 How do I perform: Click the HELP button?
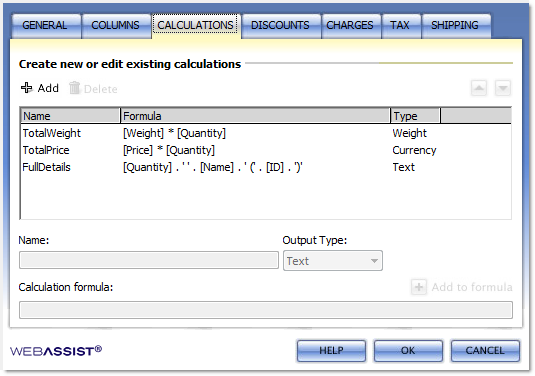coord(331,350)
